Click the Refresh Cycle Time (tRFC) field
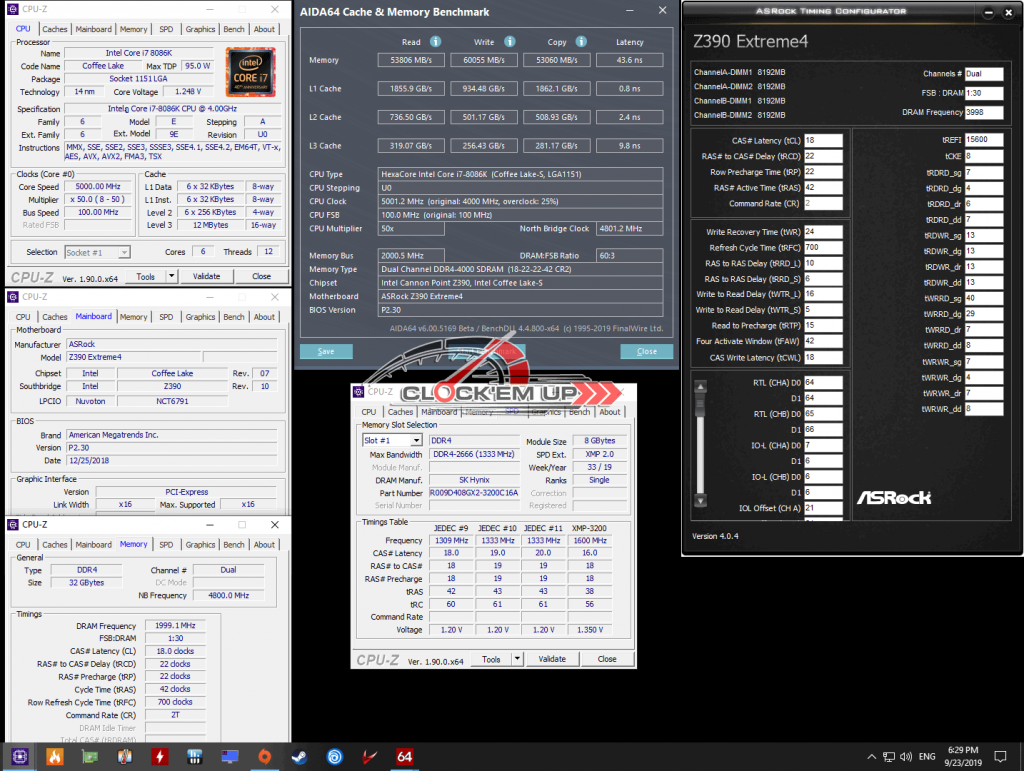 pyautogui.click(x=823, y=247)
